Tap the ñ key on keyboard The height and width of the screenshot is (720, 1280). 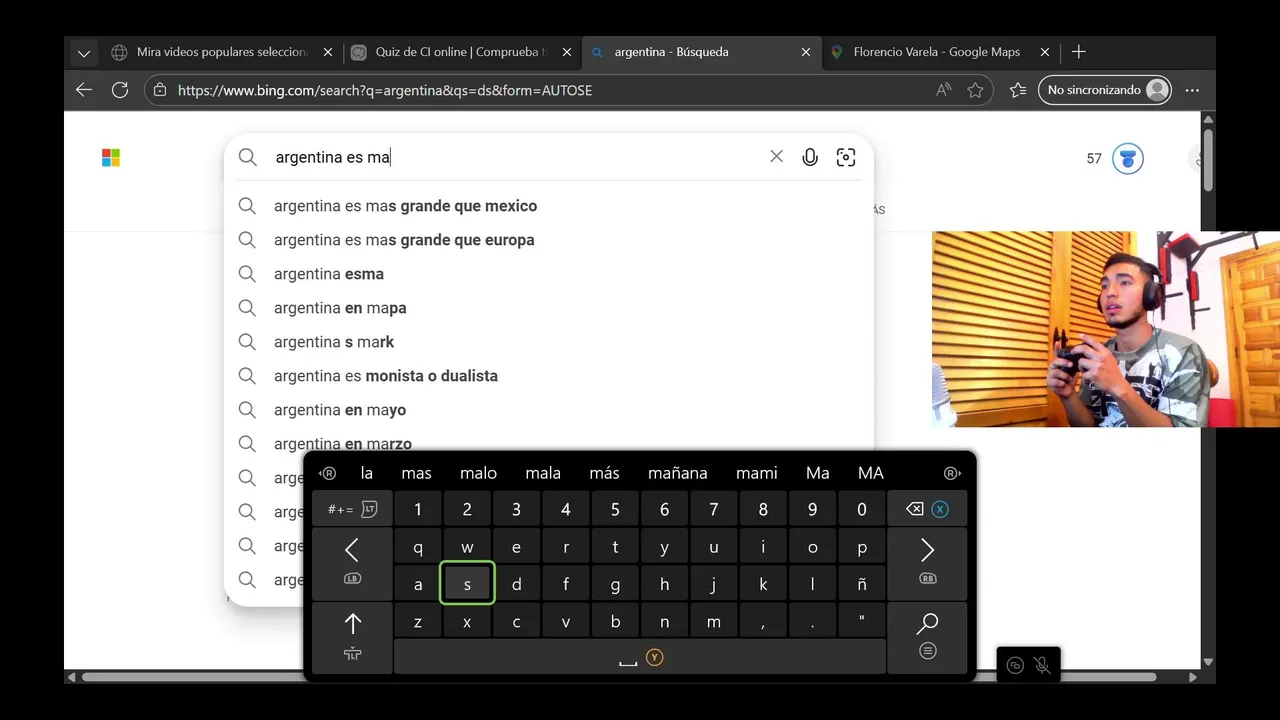pos(862,584)
